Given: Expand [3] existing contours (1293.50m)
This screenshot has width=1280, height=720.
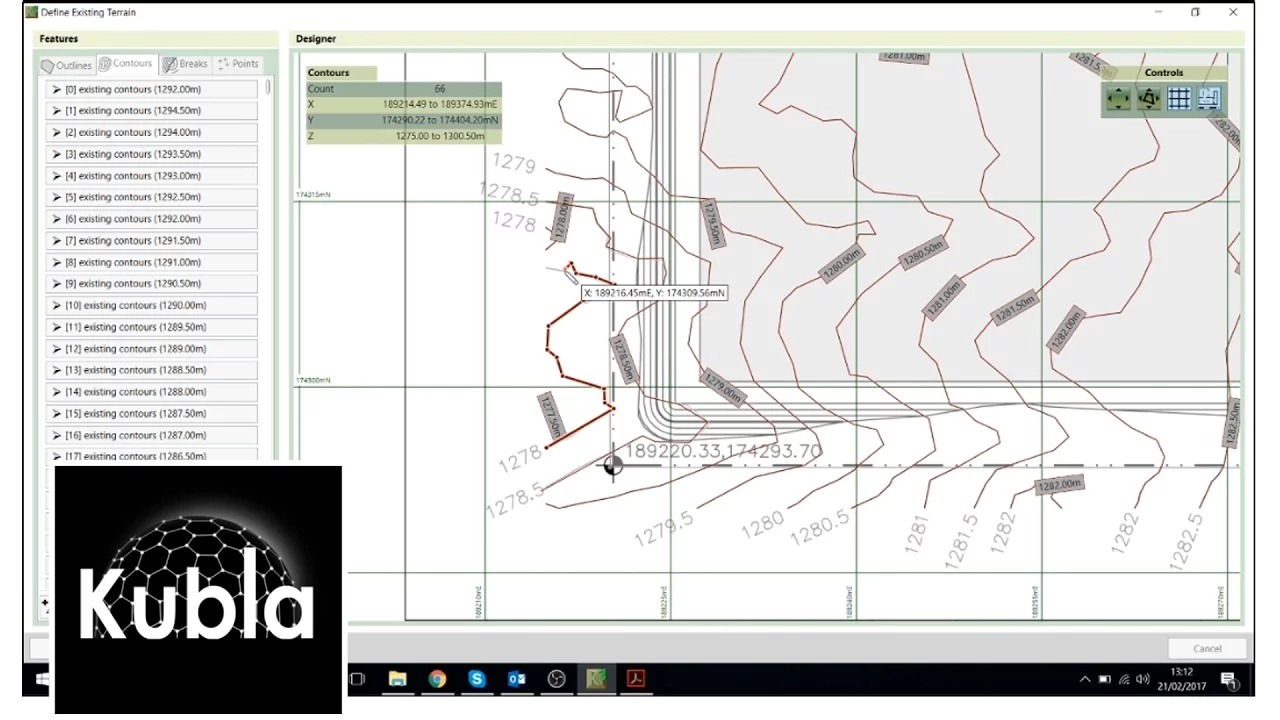Looking at the screenshot, I should tap(56, 154).
